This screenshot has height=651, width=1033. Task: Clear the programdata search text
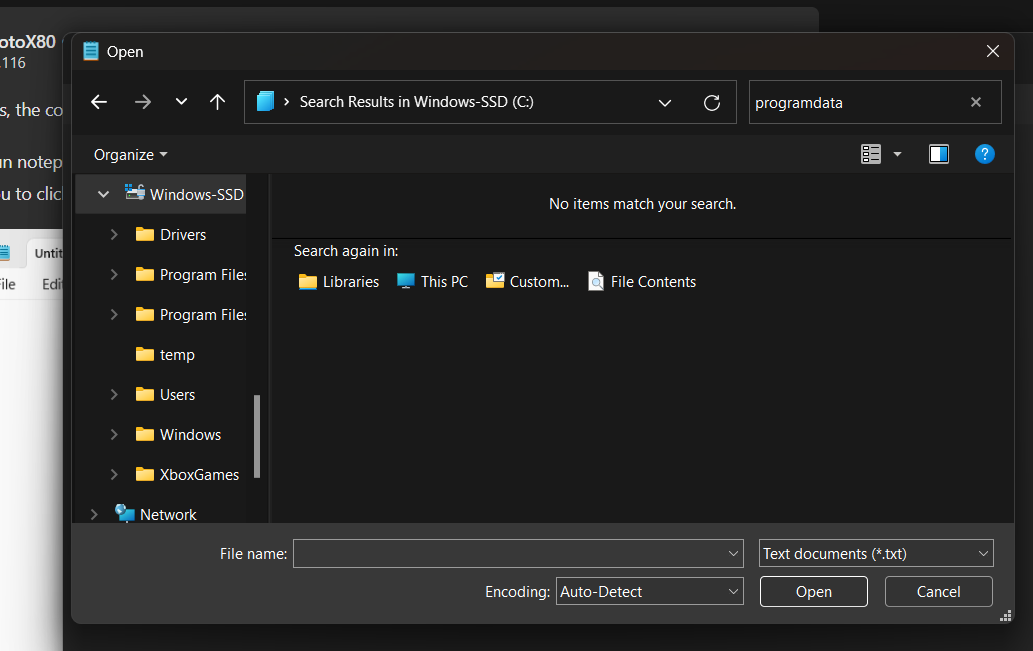(x=976, y=102)
